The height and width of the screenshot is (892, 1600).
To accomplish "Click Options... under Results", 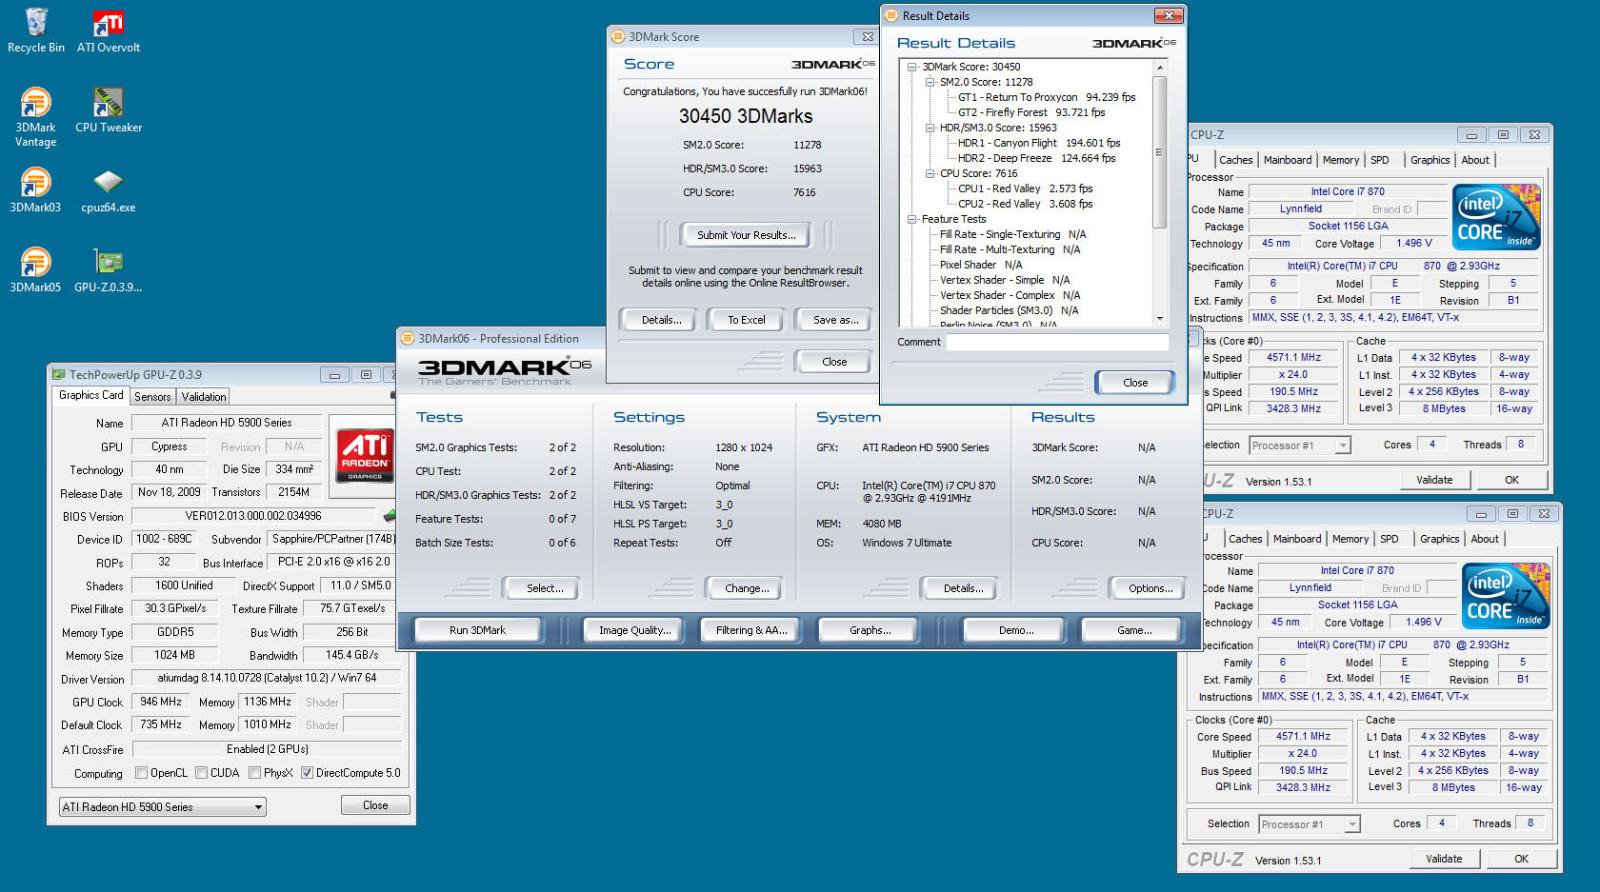I will coord(1150,588).
